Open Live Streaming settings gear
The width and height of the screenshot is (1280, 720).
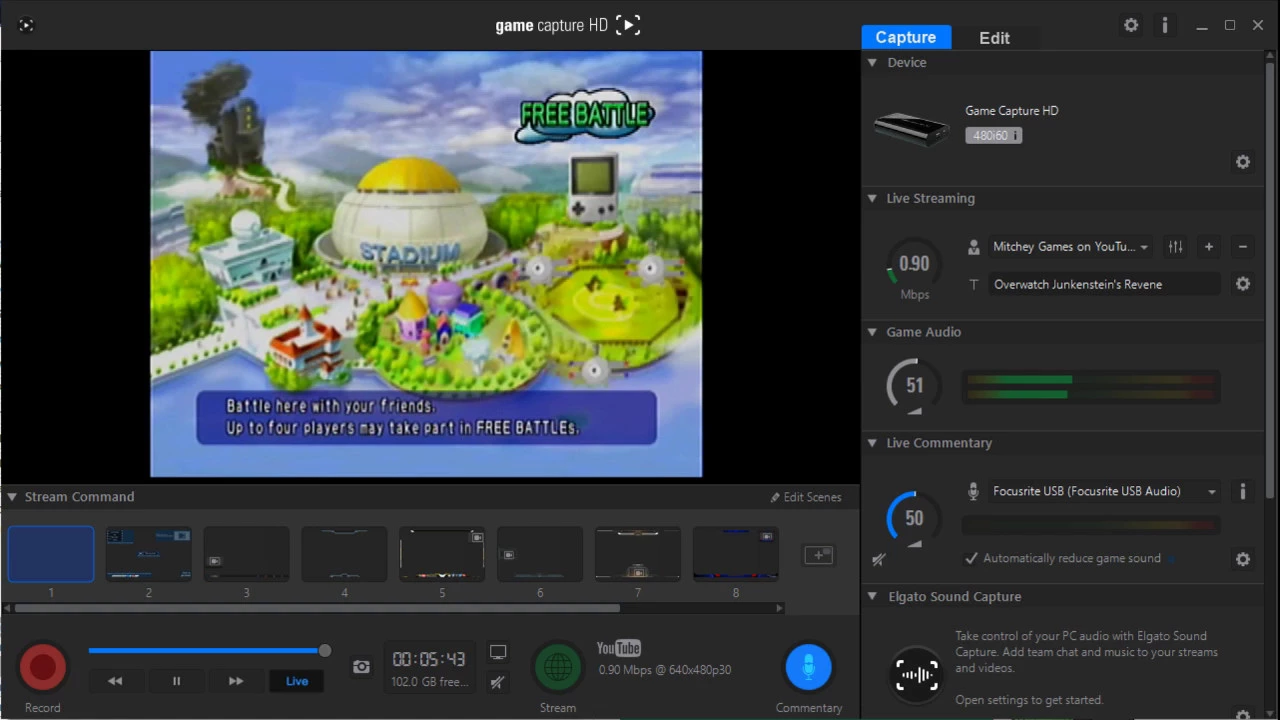(x=1243, y=284)
